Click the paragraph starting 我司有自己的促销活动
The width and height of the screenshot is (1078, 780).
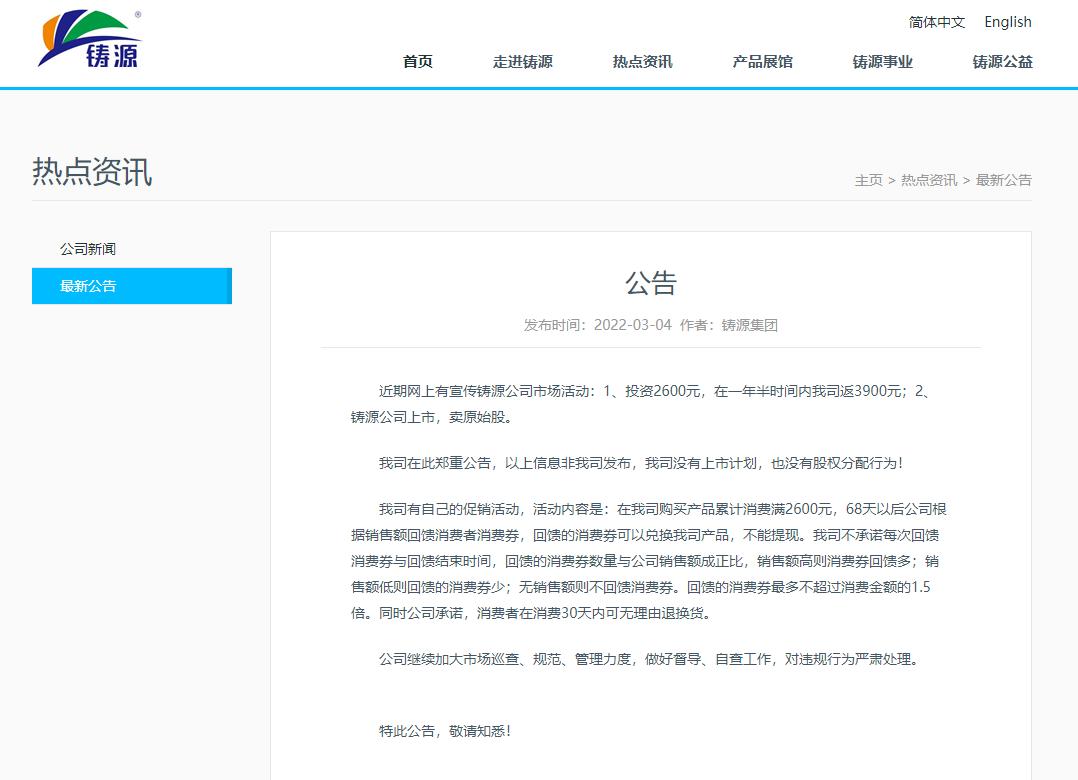[x=648, y=561]
